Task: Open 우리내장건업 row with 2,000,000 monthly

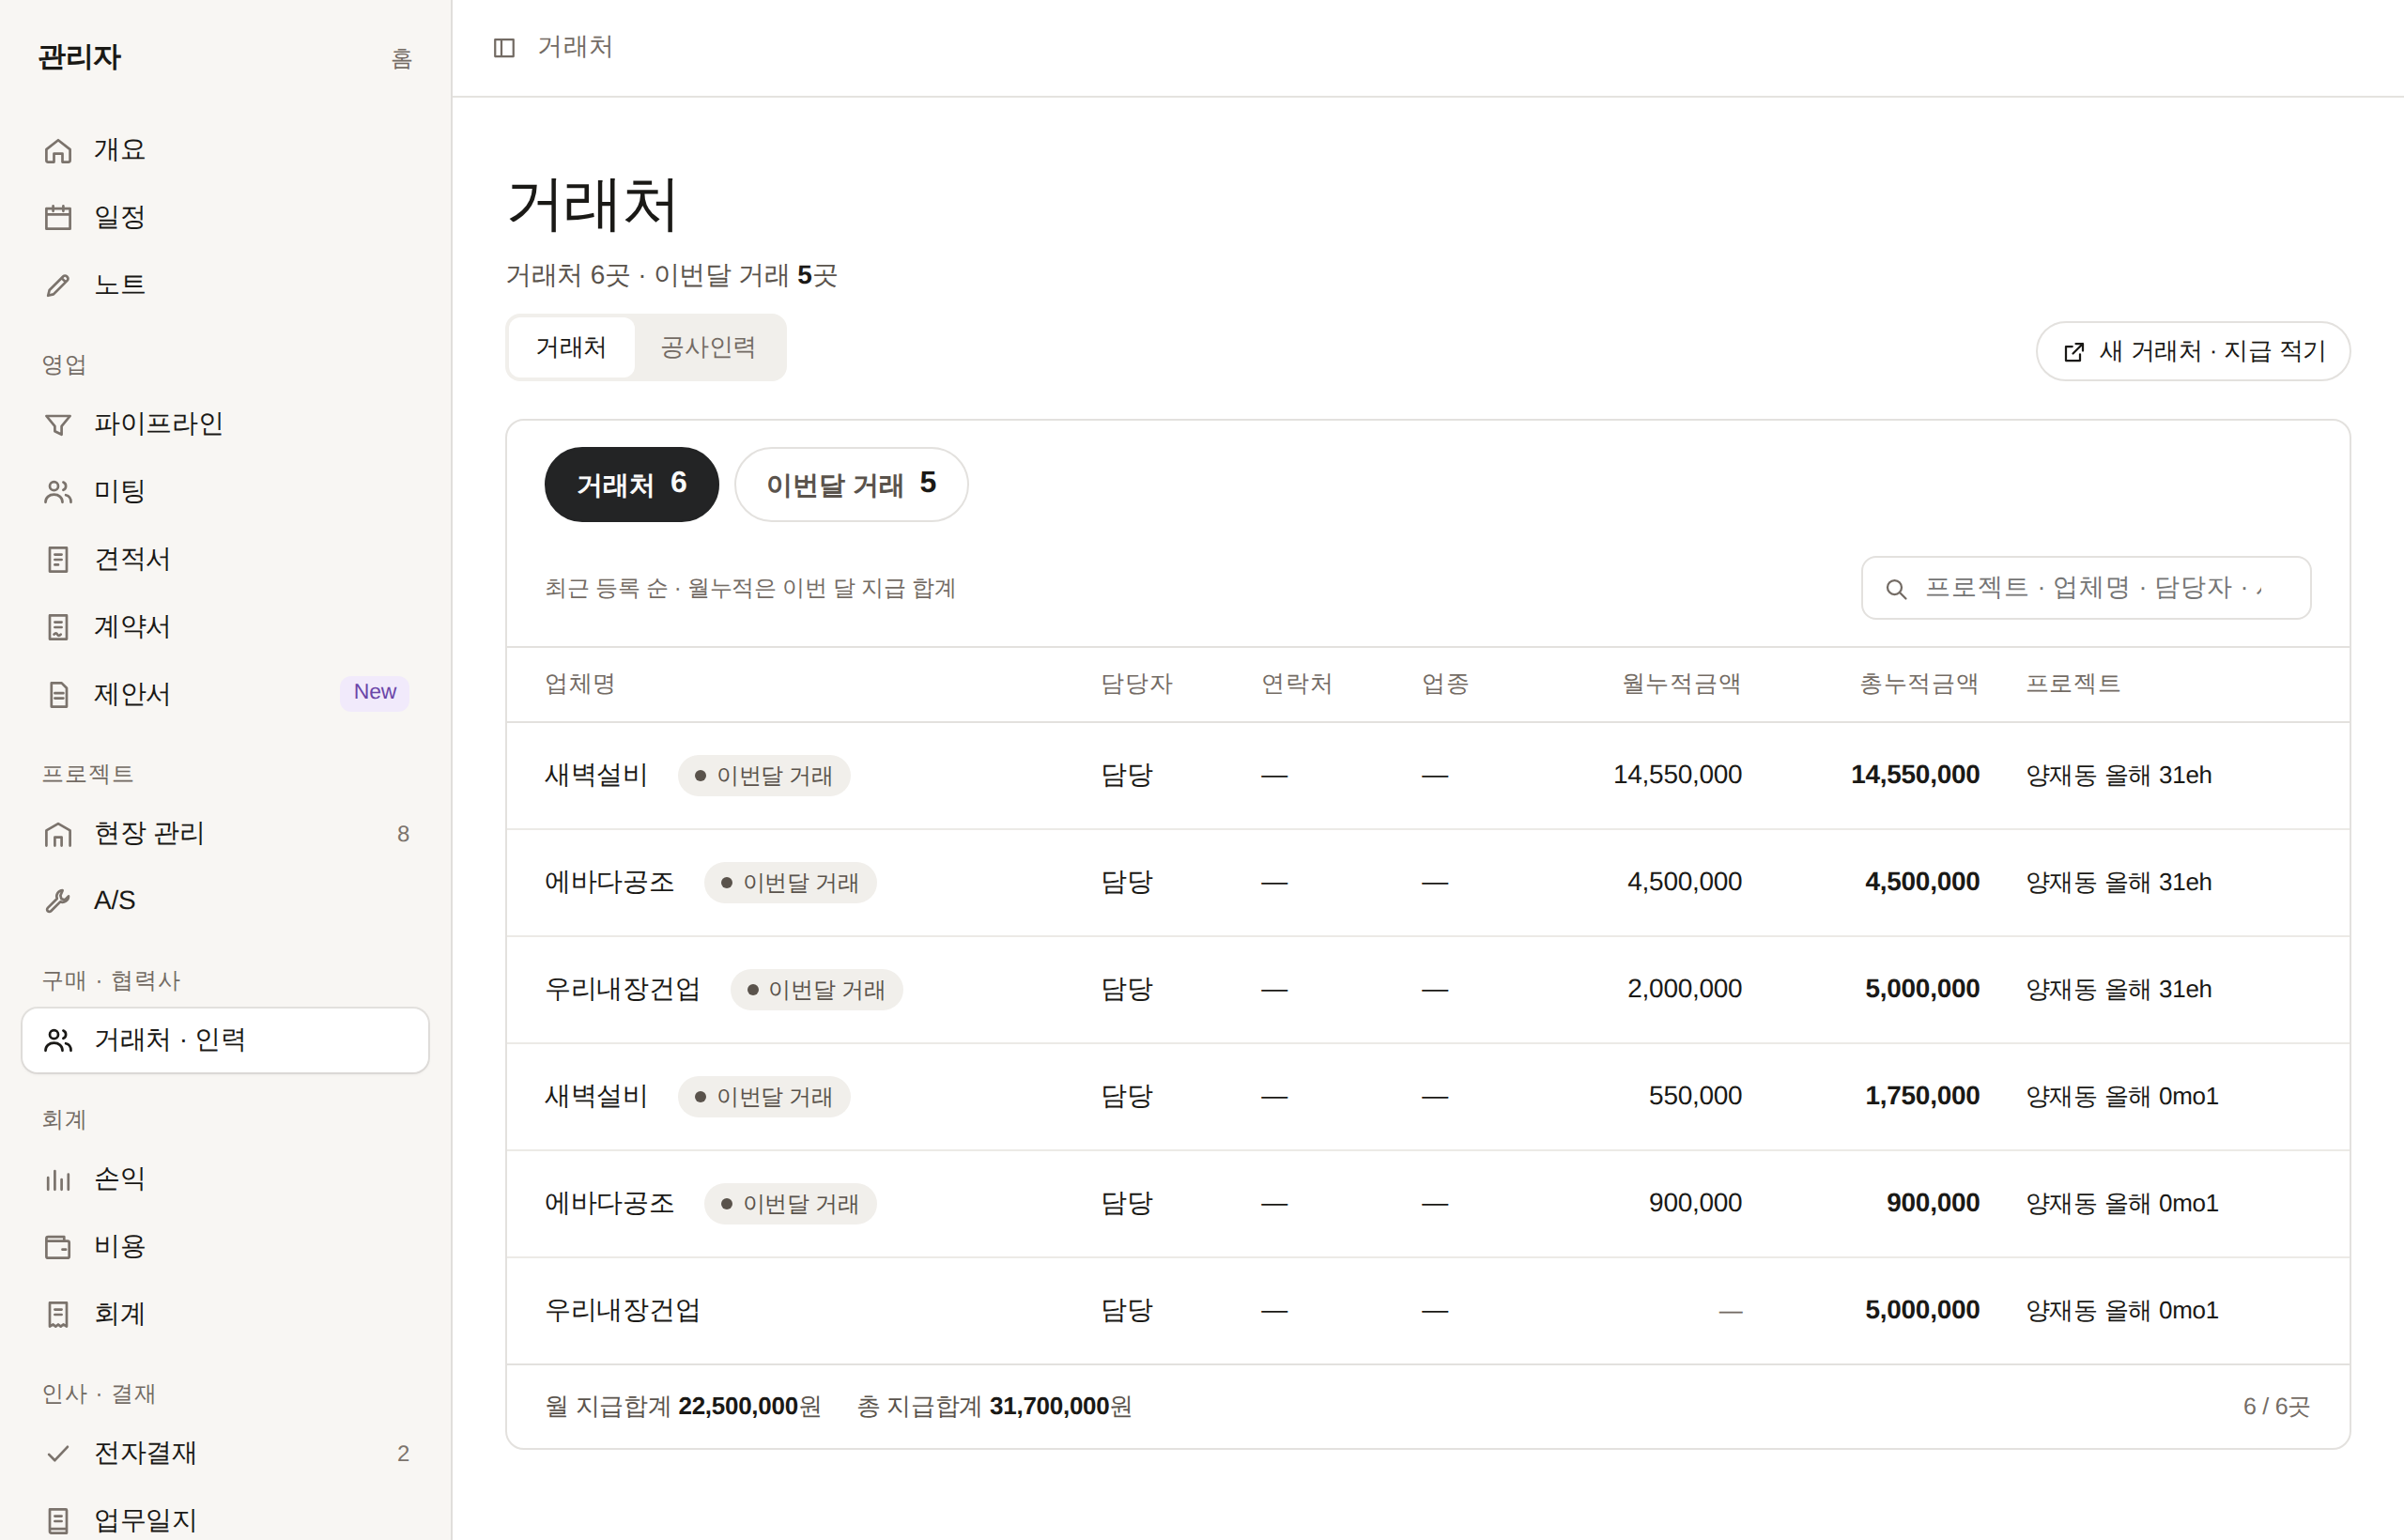Action: point(1428,990)
